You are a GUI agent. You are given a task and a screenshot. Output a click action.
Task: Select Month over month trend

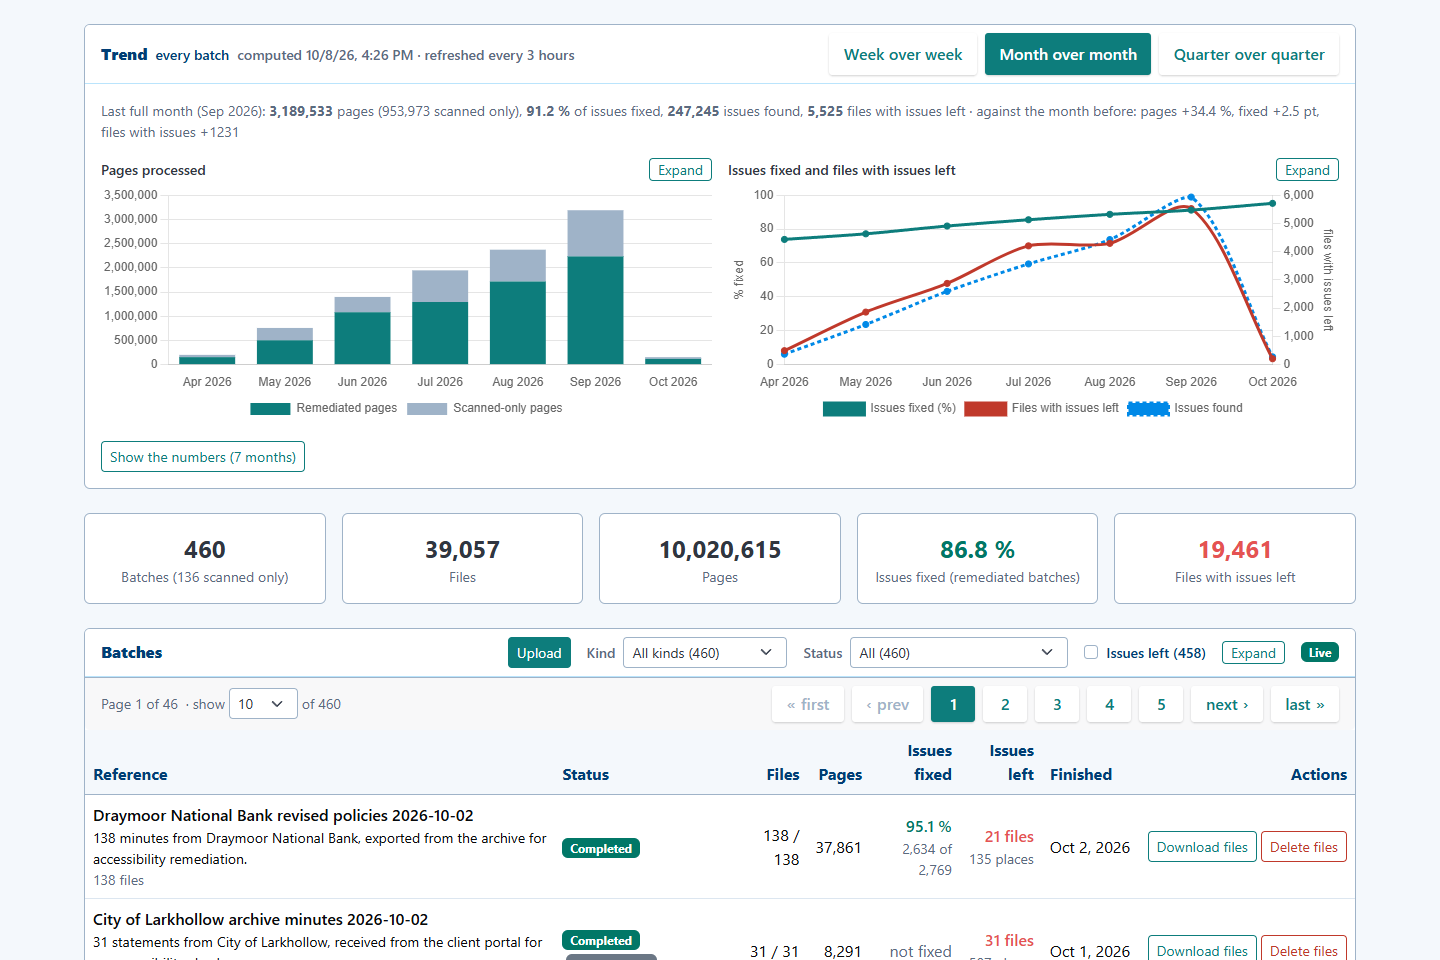click(x=1068, y=55)
